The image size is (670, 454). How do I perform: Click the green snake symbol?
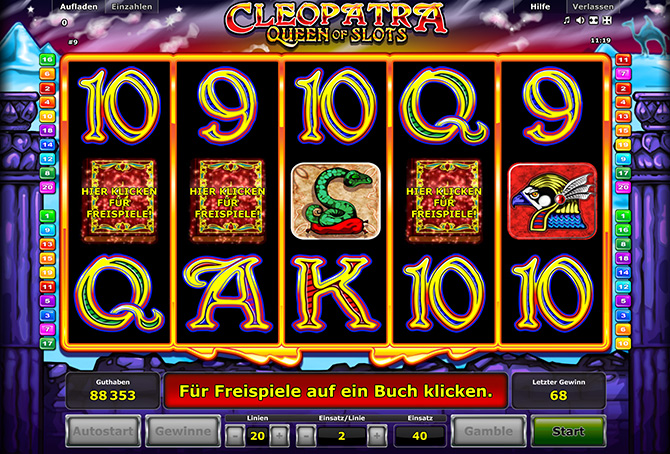[x=336, y=201]
